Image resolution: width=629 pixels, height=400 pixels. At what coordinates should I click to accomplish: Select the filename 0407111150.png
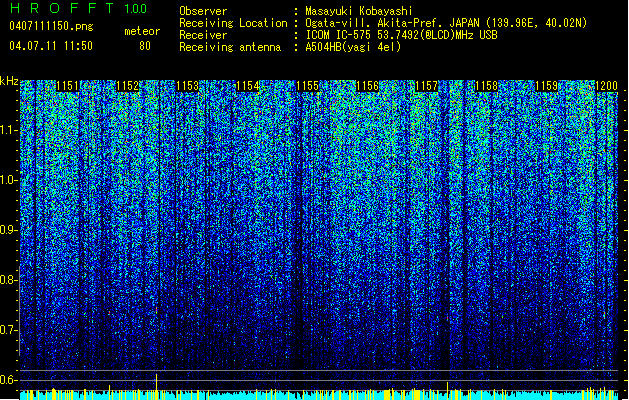(x=51, y=26)
